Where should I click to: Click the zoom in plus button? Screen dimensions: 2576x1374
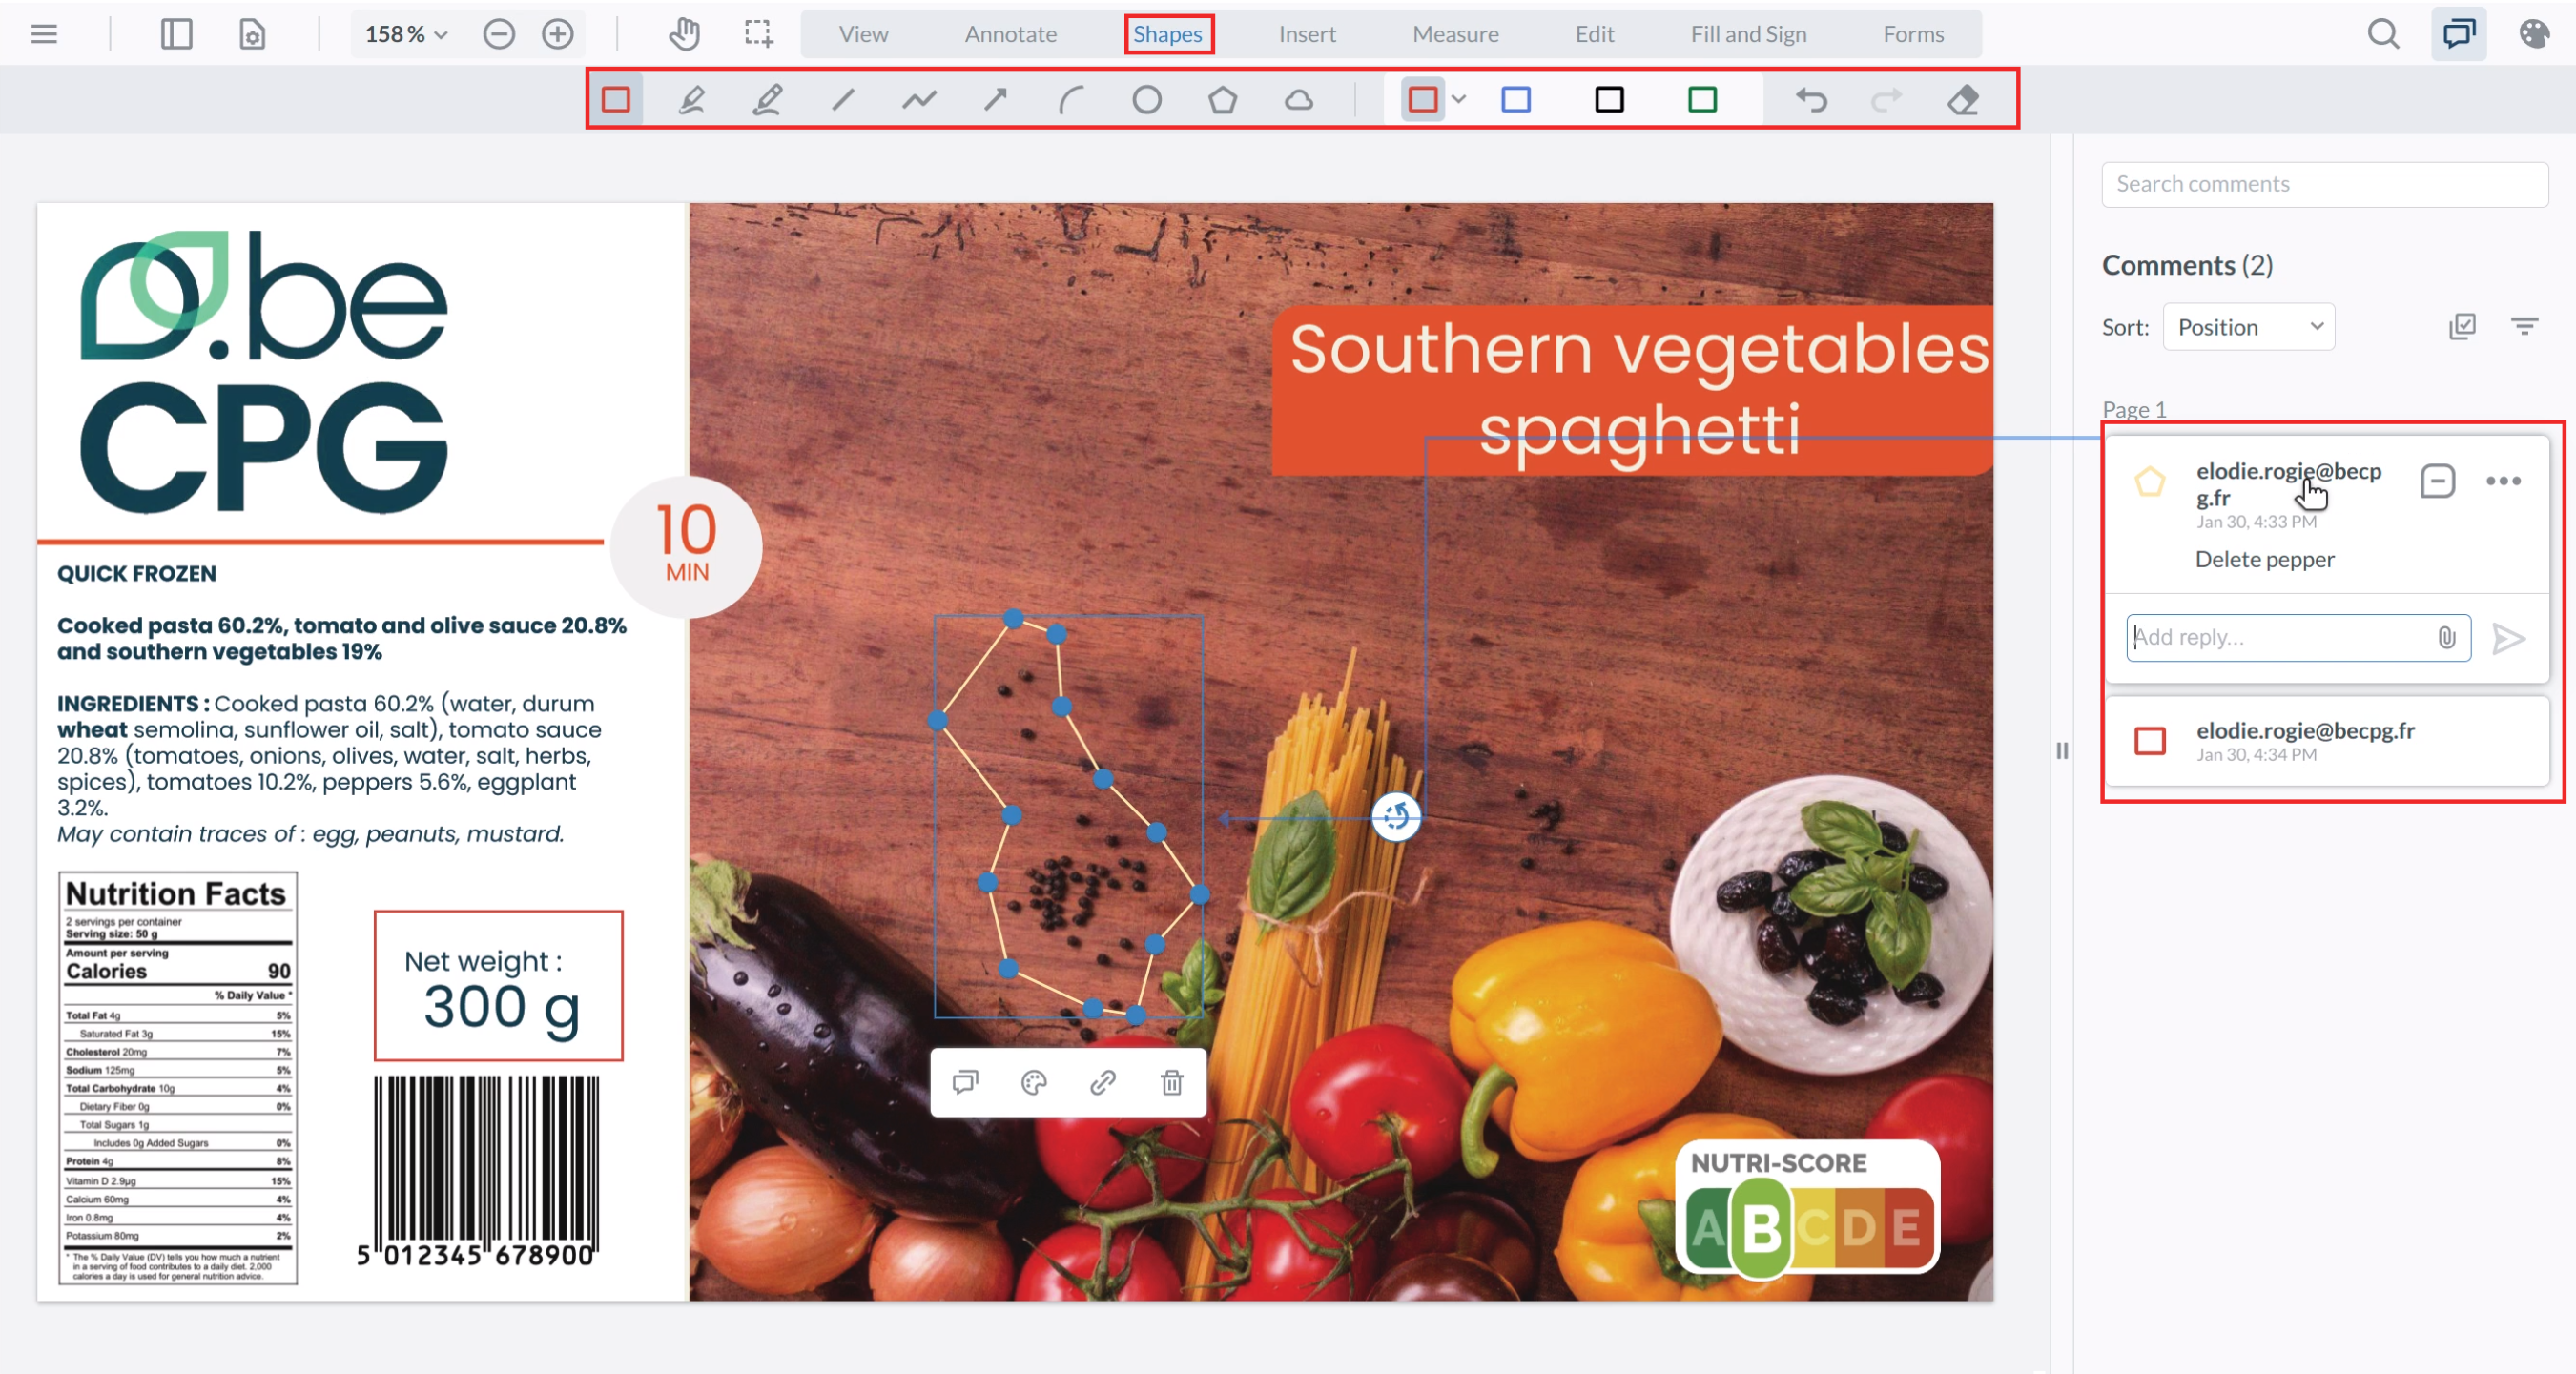[x=557, y=34]
